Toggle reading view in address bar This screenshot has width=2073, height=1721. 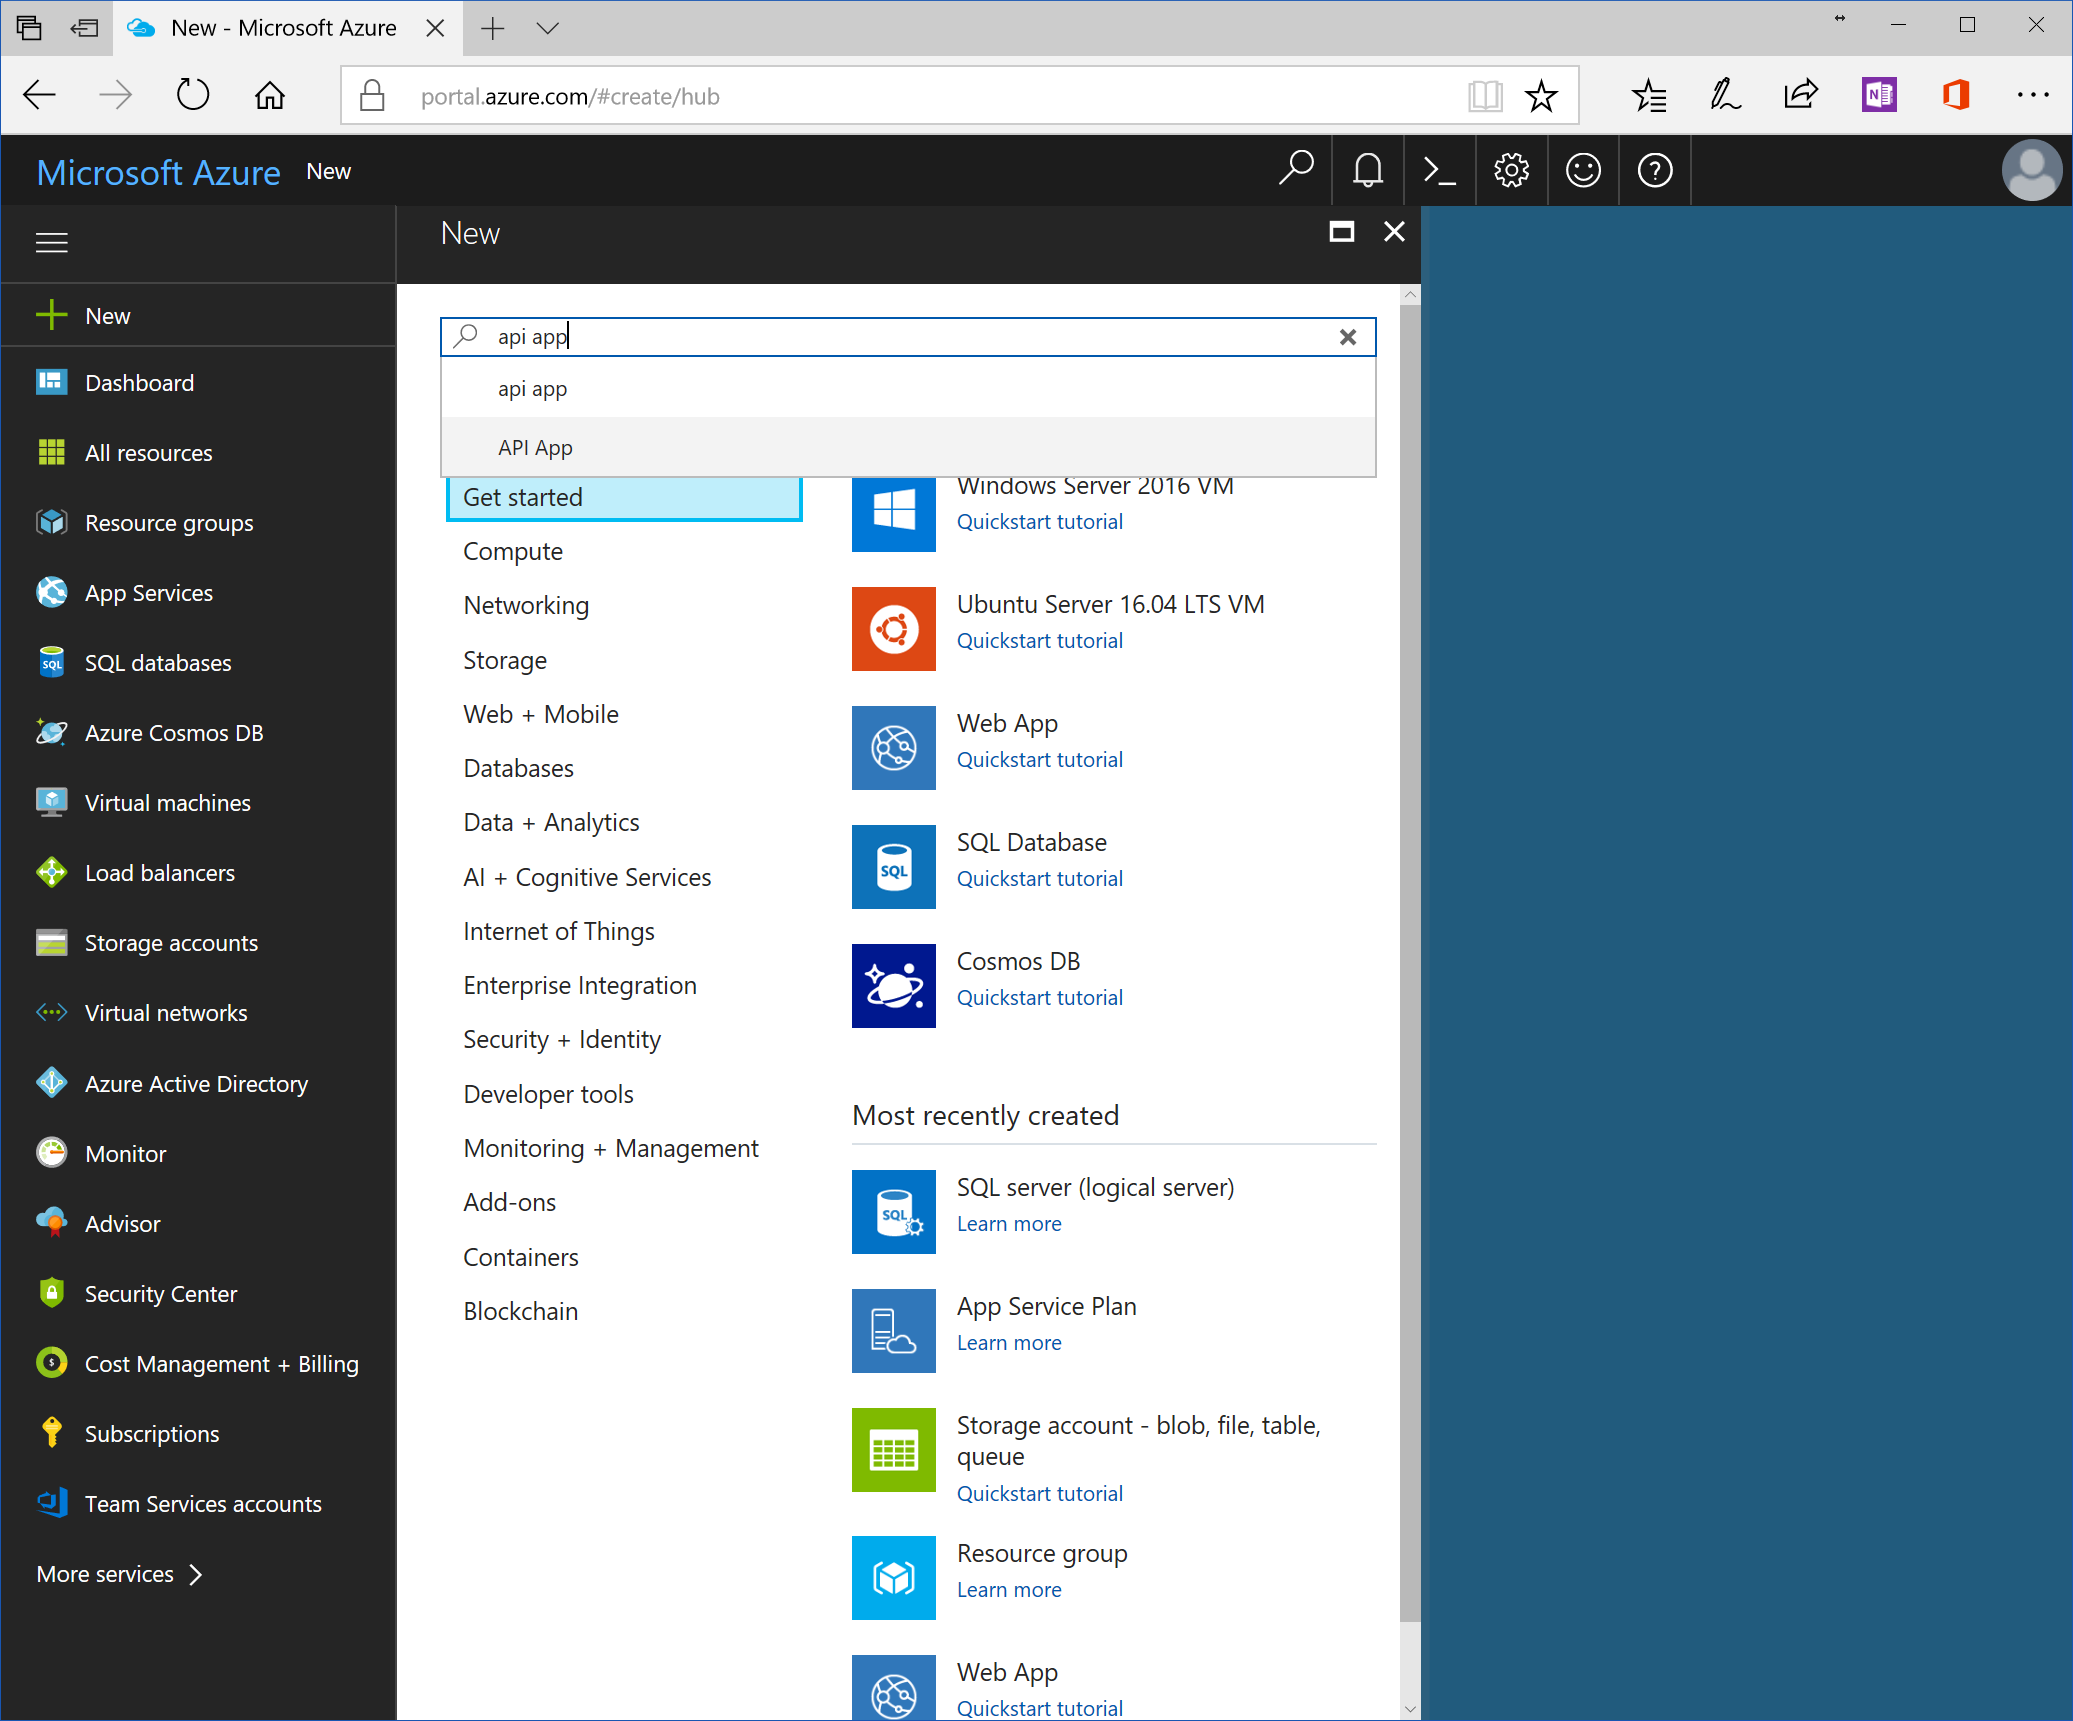point(1485,96)
